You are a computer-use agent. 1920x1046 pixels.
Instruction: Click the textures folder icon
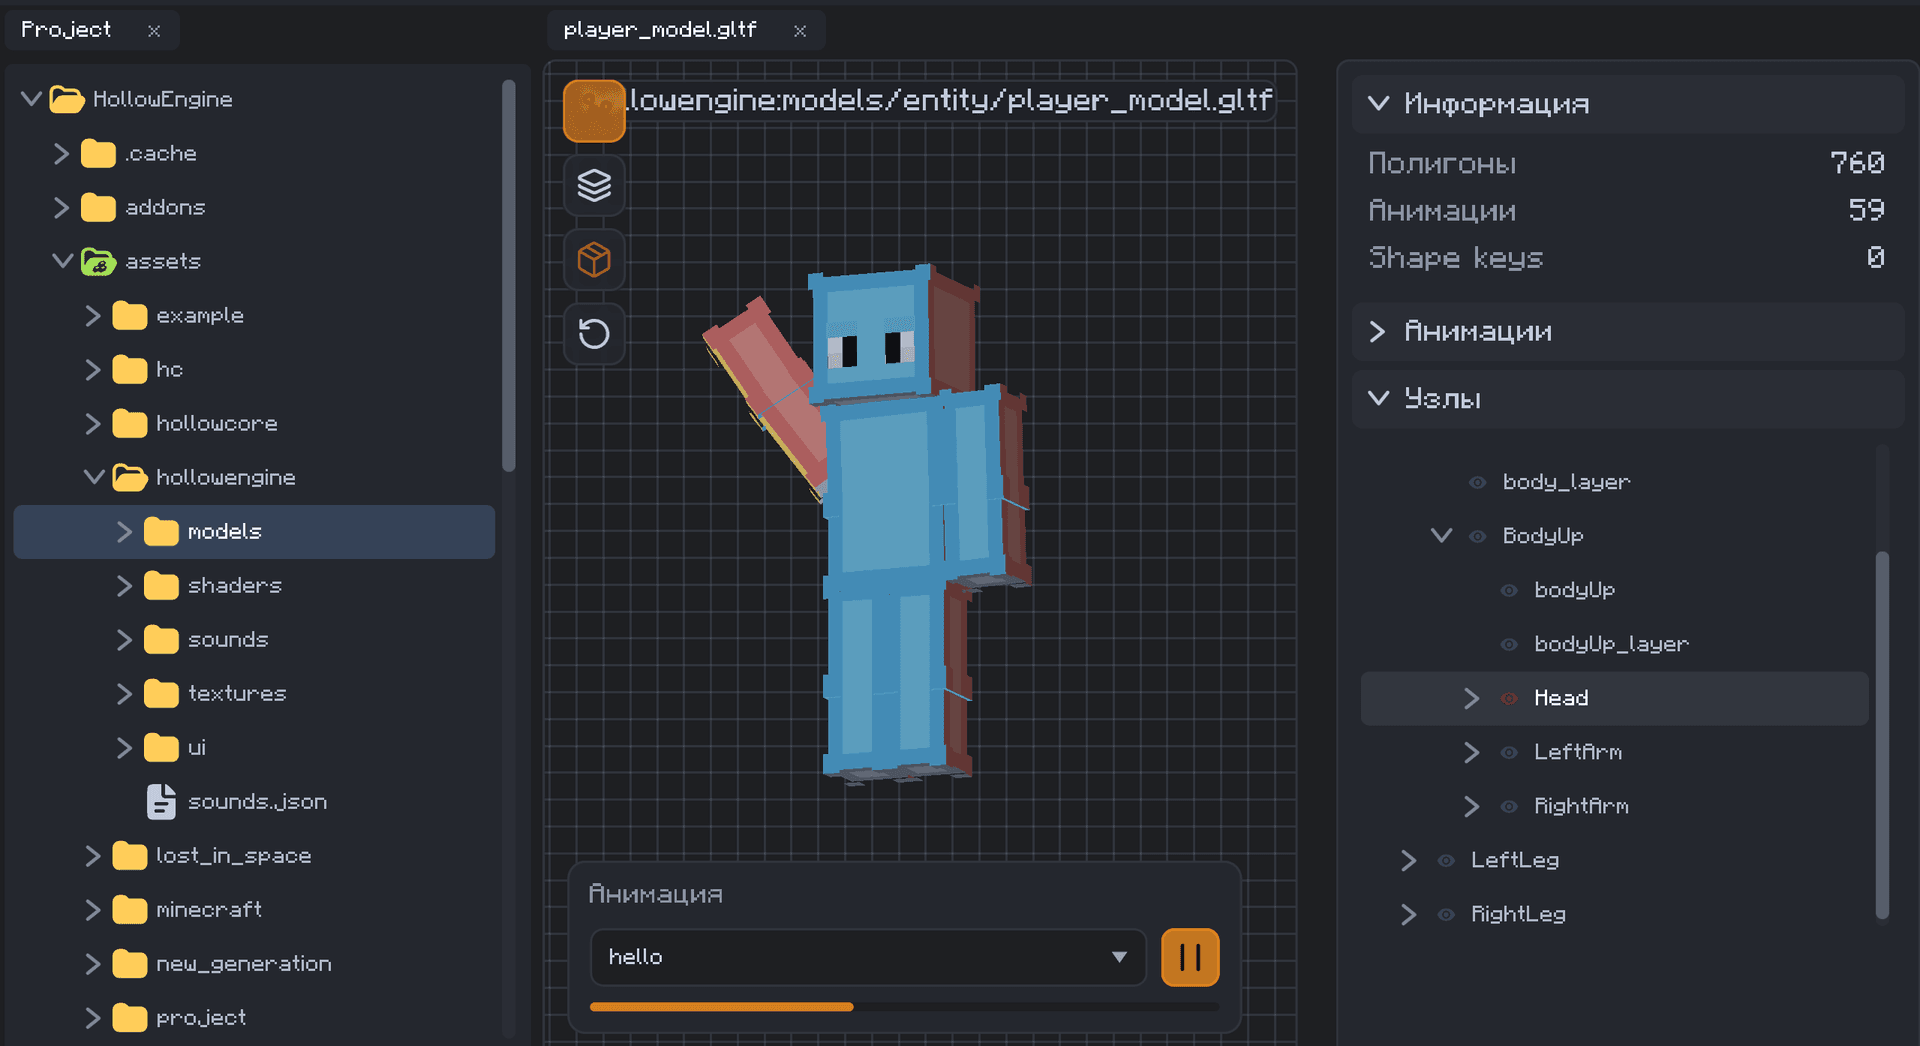click(161, 693)
